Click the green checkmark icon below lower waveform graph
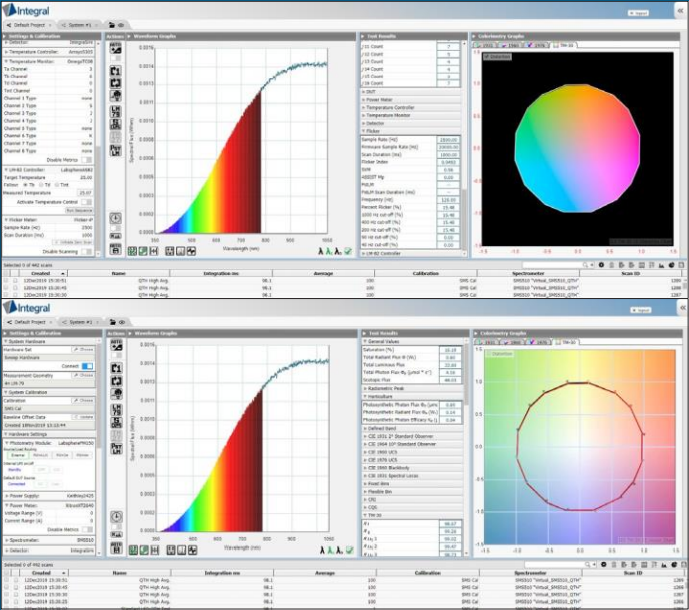The image size is (689, 610). [x=348, y=549]
